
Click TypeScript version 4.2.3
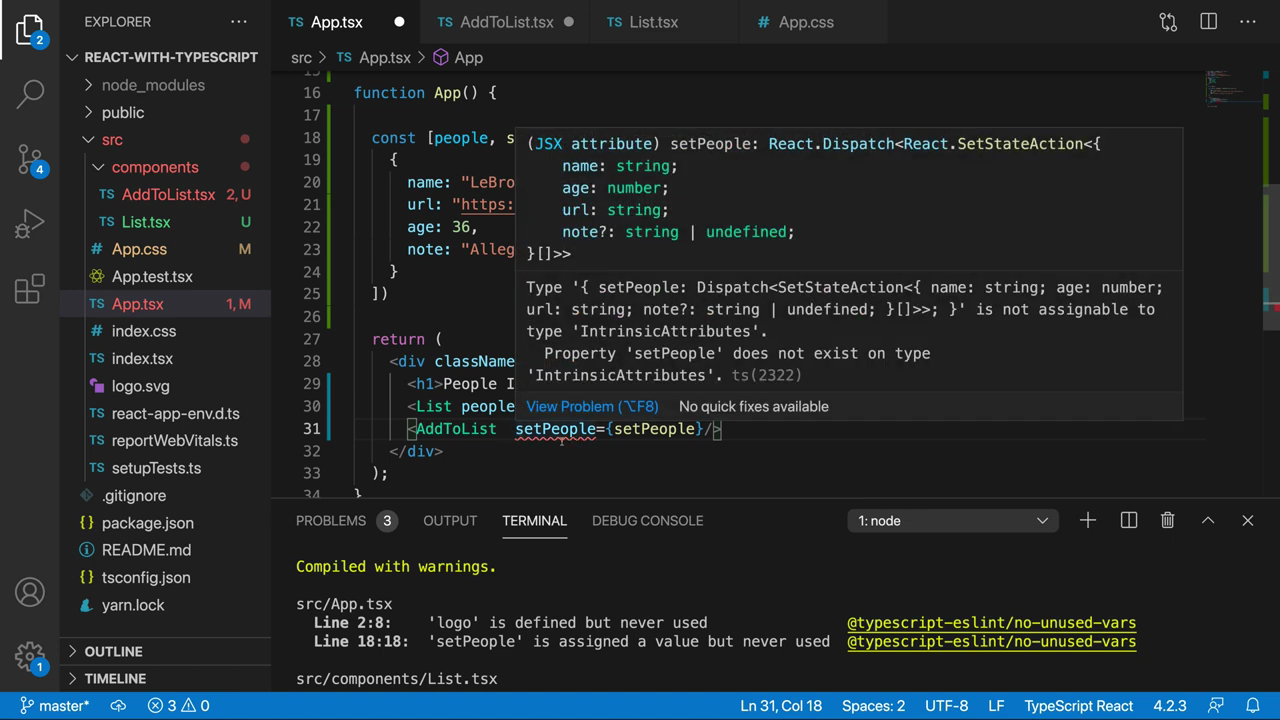click(x=1169, y=705)
